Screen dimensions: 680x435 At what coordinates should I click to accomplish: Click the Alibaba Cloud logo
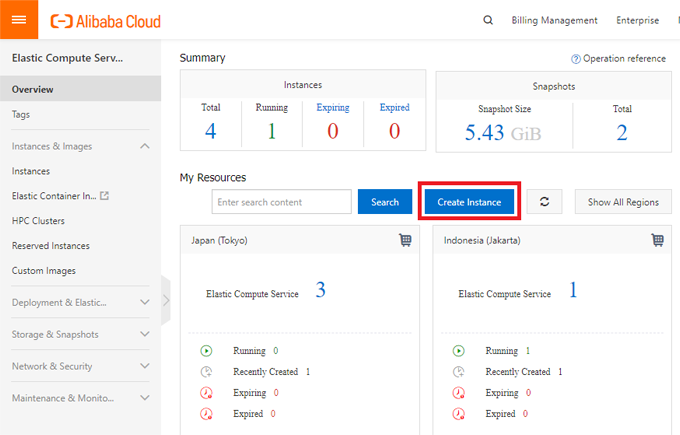[105, 21]
